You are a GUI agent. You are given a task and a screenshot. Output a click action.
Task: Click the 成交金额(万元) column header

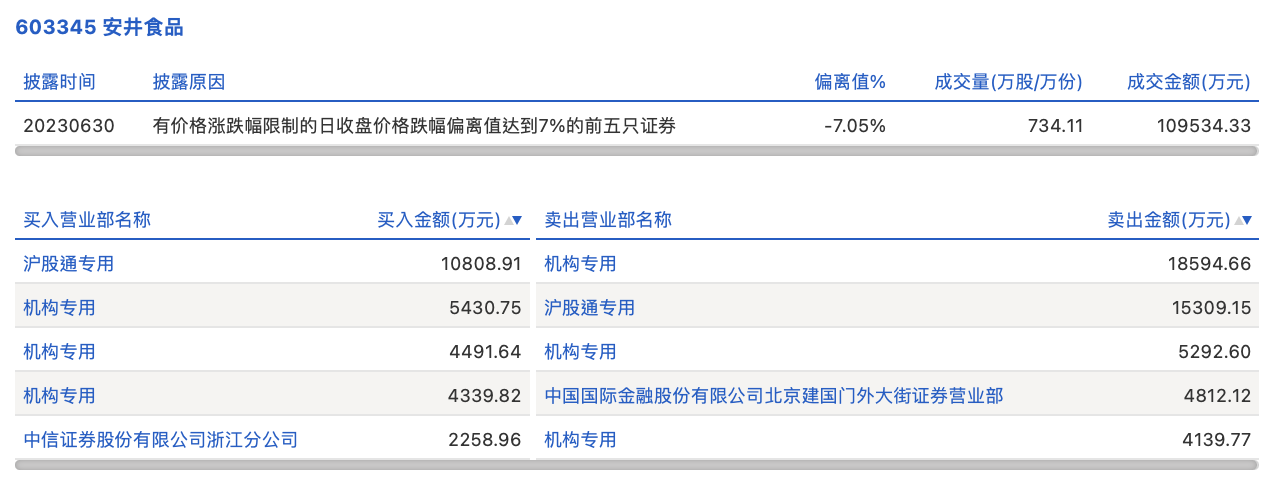click(x=1188, y=82)
